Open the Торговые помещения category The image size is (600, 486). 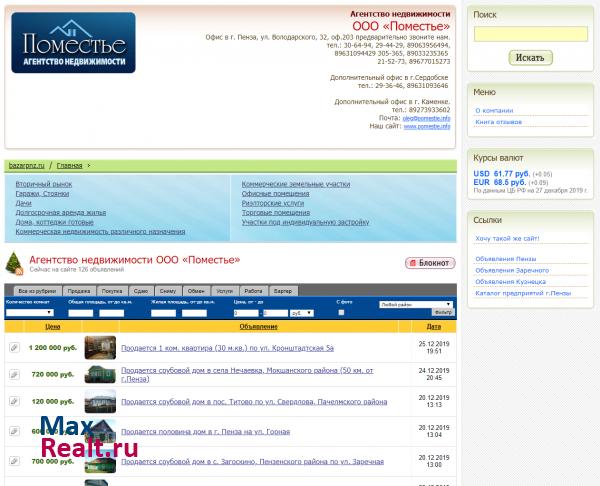[x=276, y=212]
